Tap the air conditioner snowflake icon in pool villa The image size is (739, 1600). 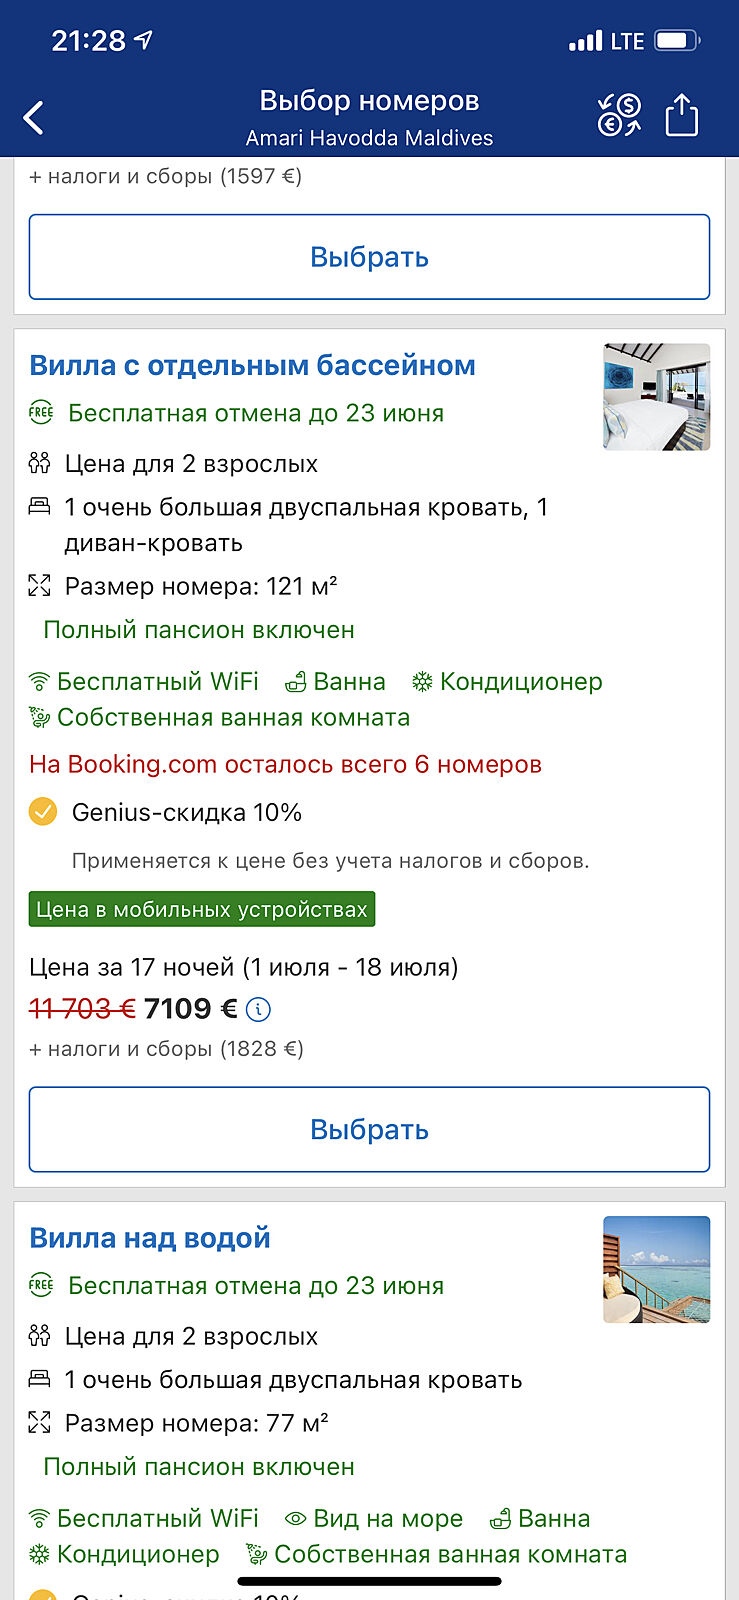coord(423,682)
